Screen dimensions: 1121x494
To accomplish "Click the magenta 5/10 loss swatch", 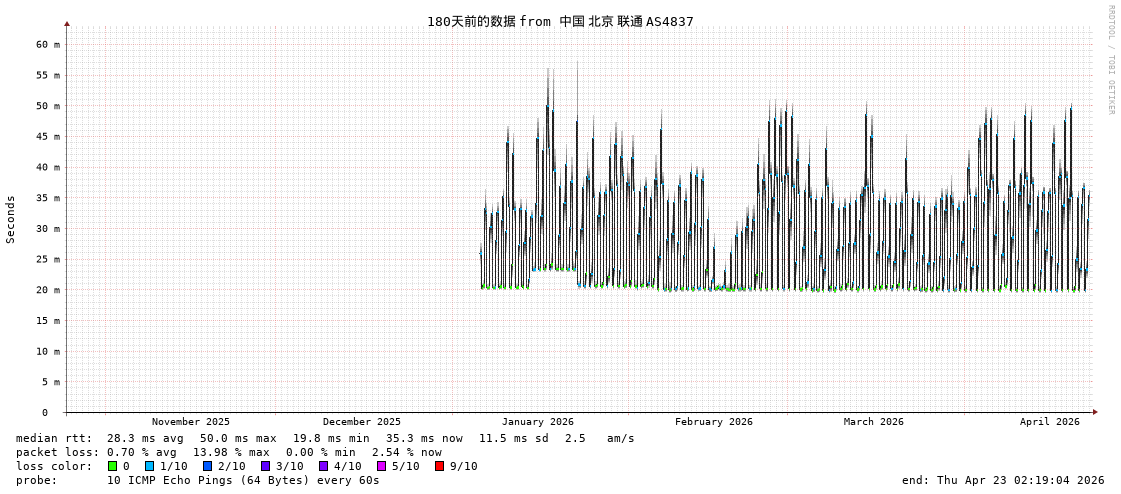I will (382, 466).
